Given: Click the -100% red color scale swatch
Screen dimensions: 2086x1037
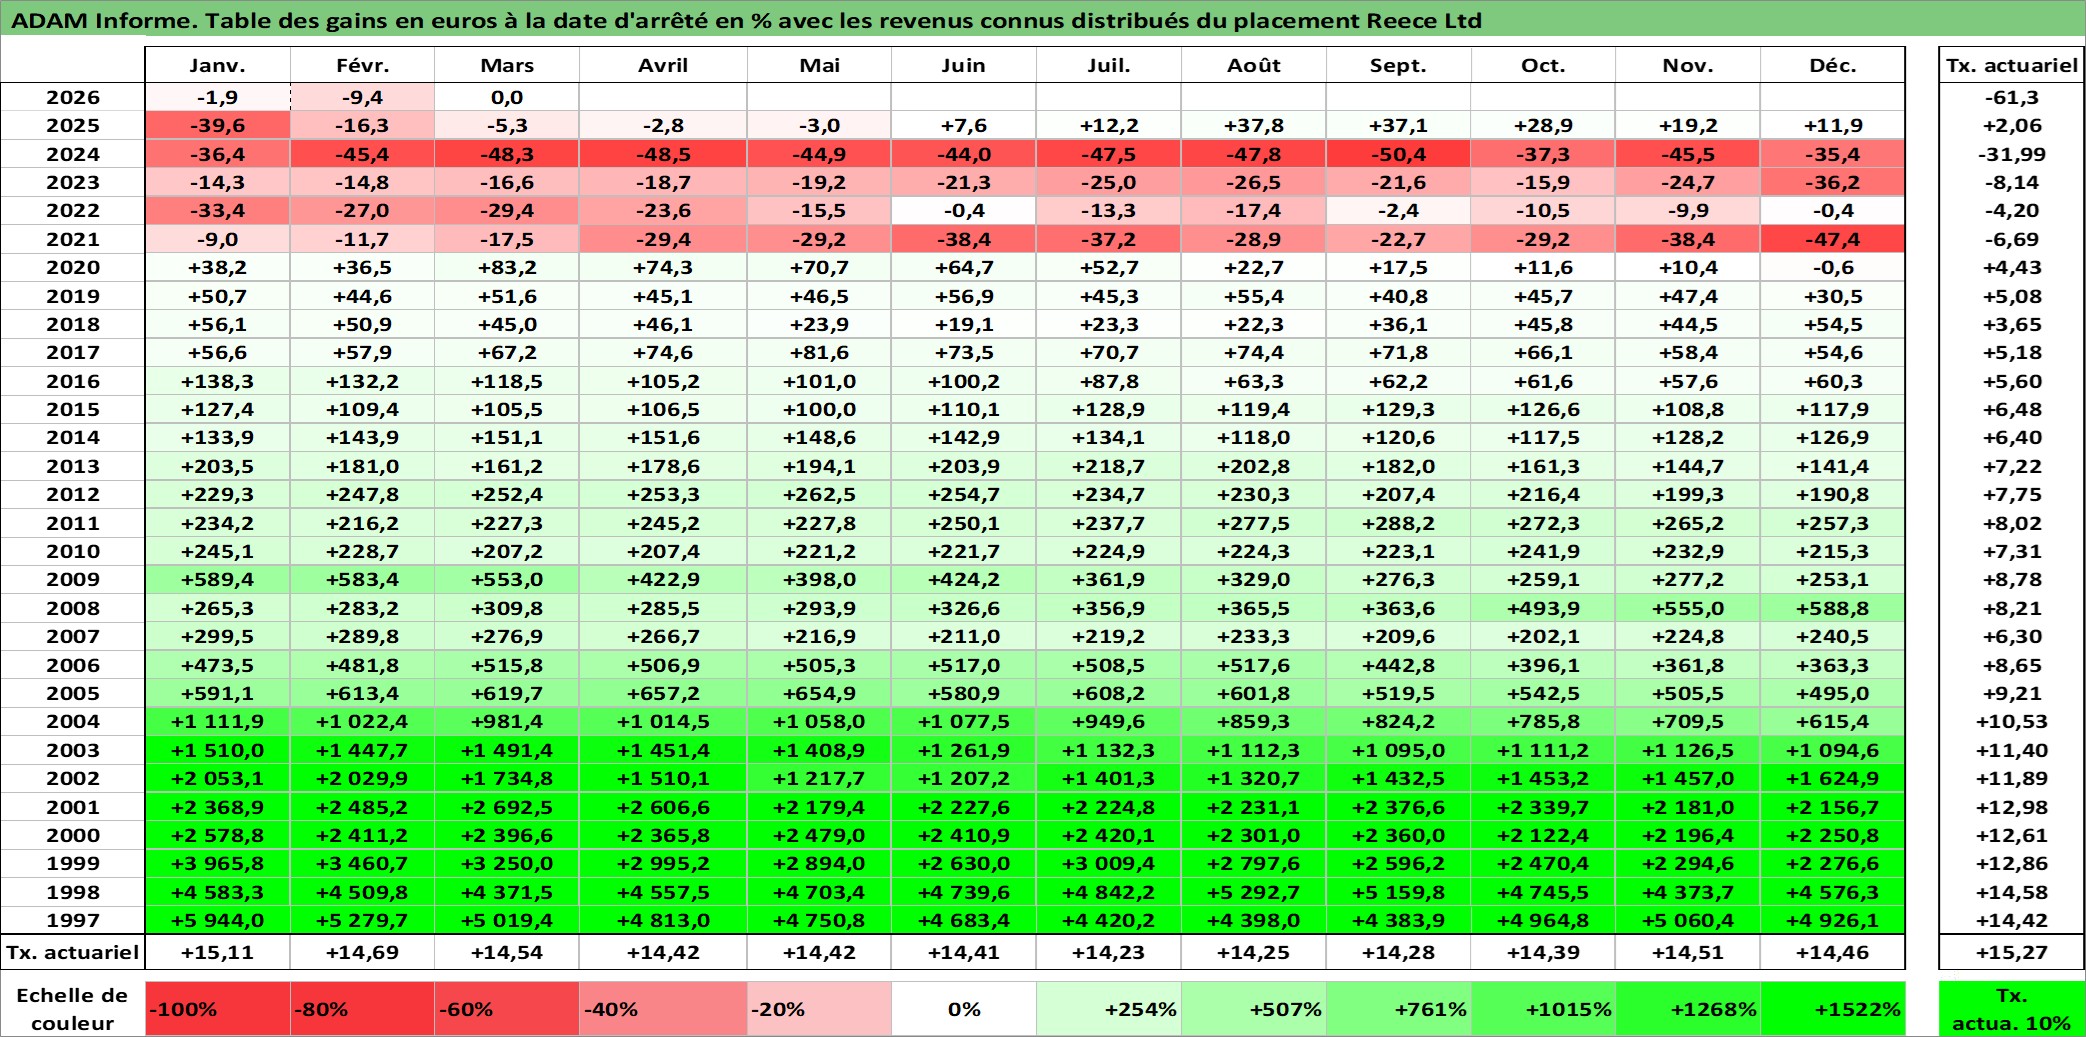Looking at the screenshot, I should click(218, 1009).
